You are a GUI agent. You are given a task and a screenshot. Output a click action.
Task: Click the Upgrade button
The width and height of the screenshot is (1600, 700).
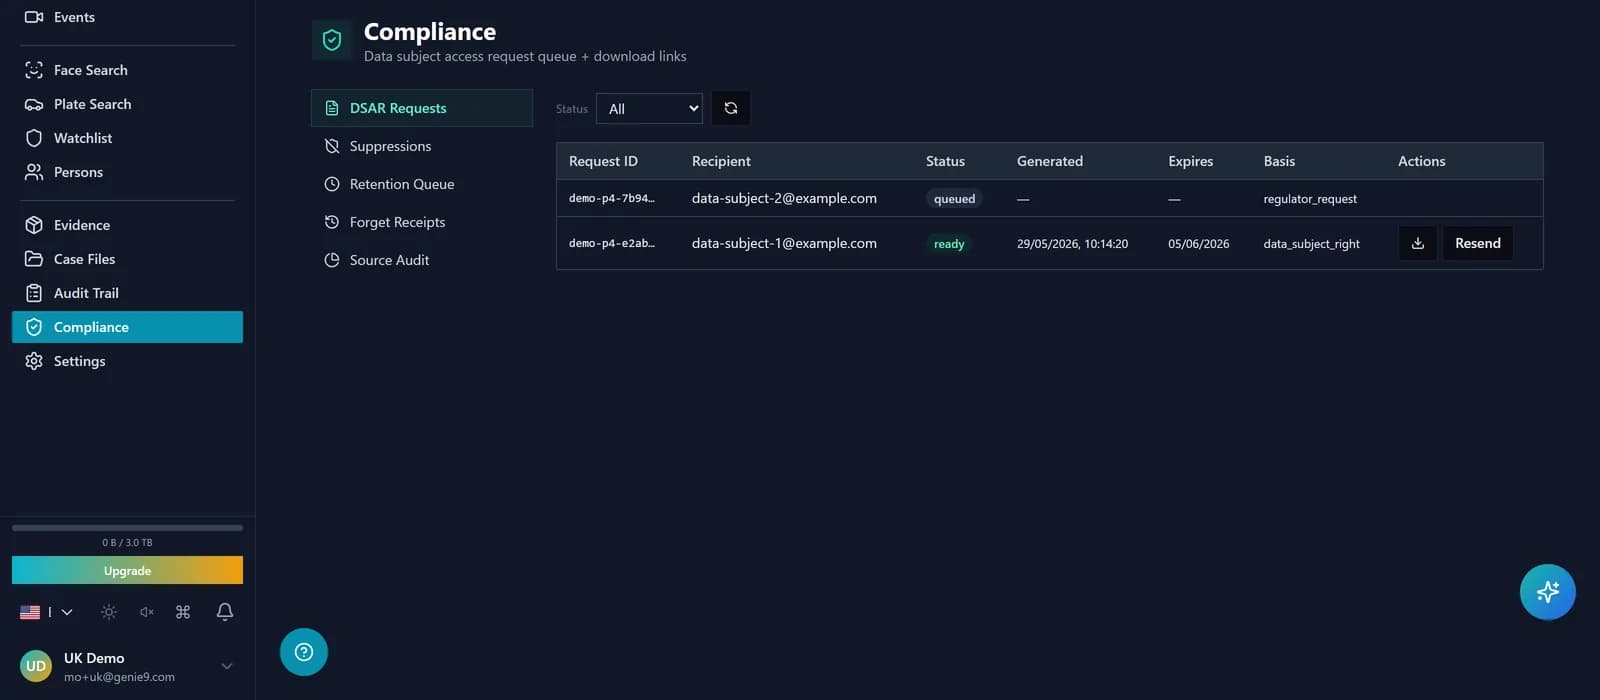point(127,570)
